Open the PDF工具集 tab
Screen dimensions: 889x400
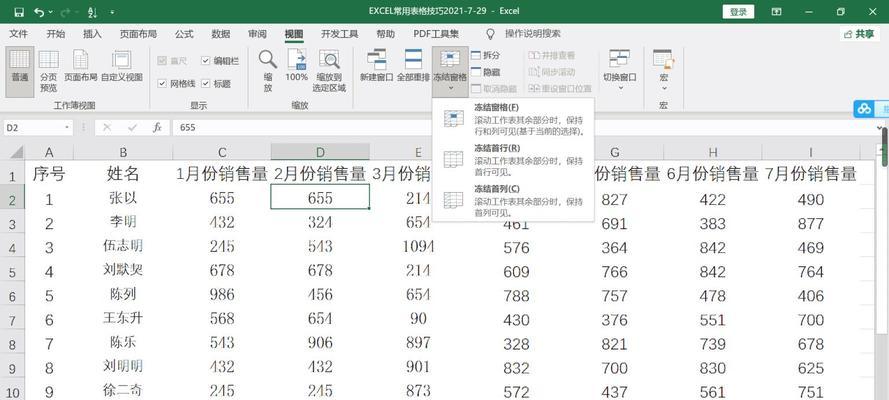tap(436, 34)
